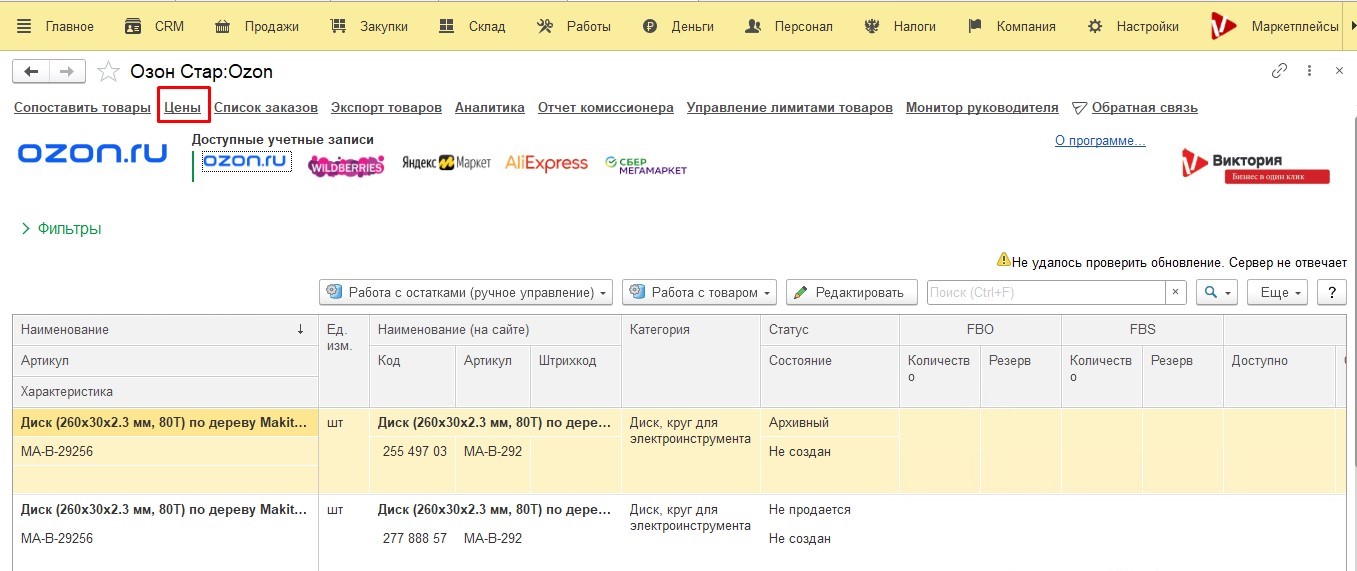Click the Доступно column header
The height and width of the screenshot is (571, 1357).
point(1279,376)
